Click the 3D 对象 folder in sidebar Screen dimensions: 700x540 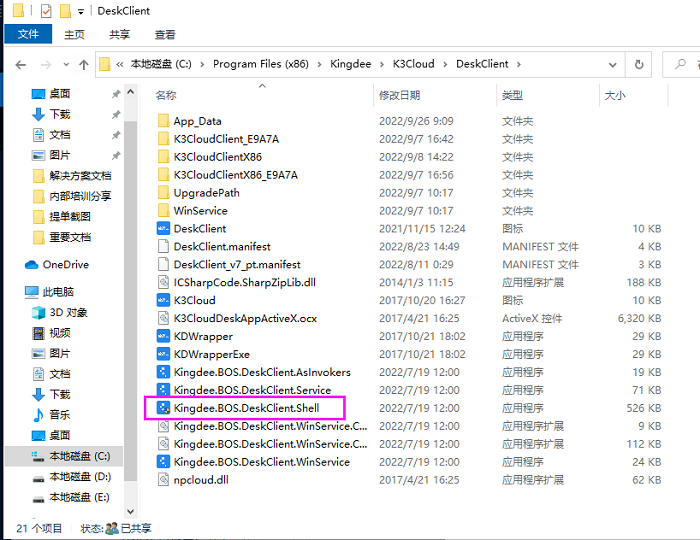click(x=68, y=312)
